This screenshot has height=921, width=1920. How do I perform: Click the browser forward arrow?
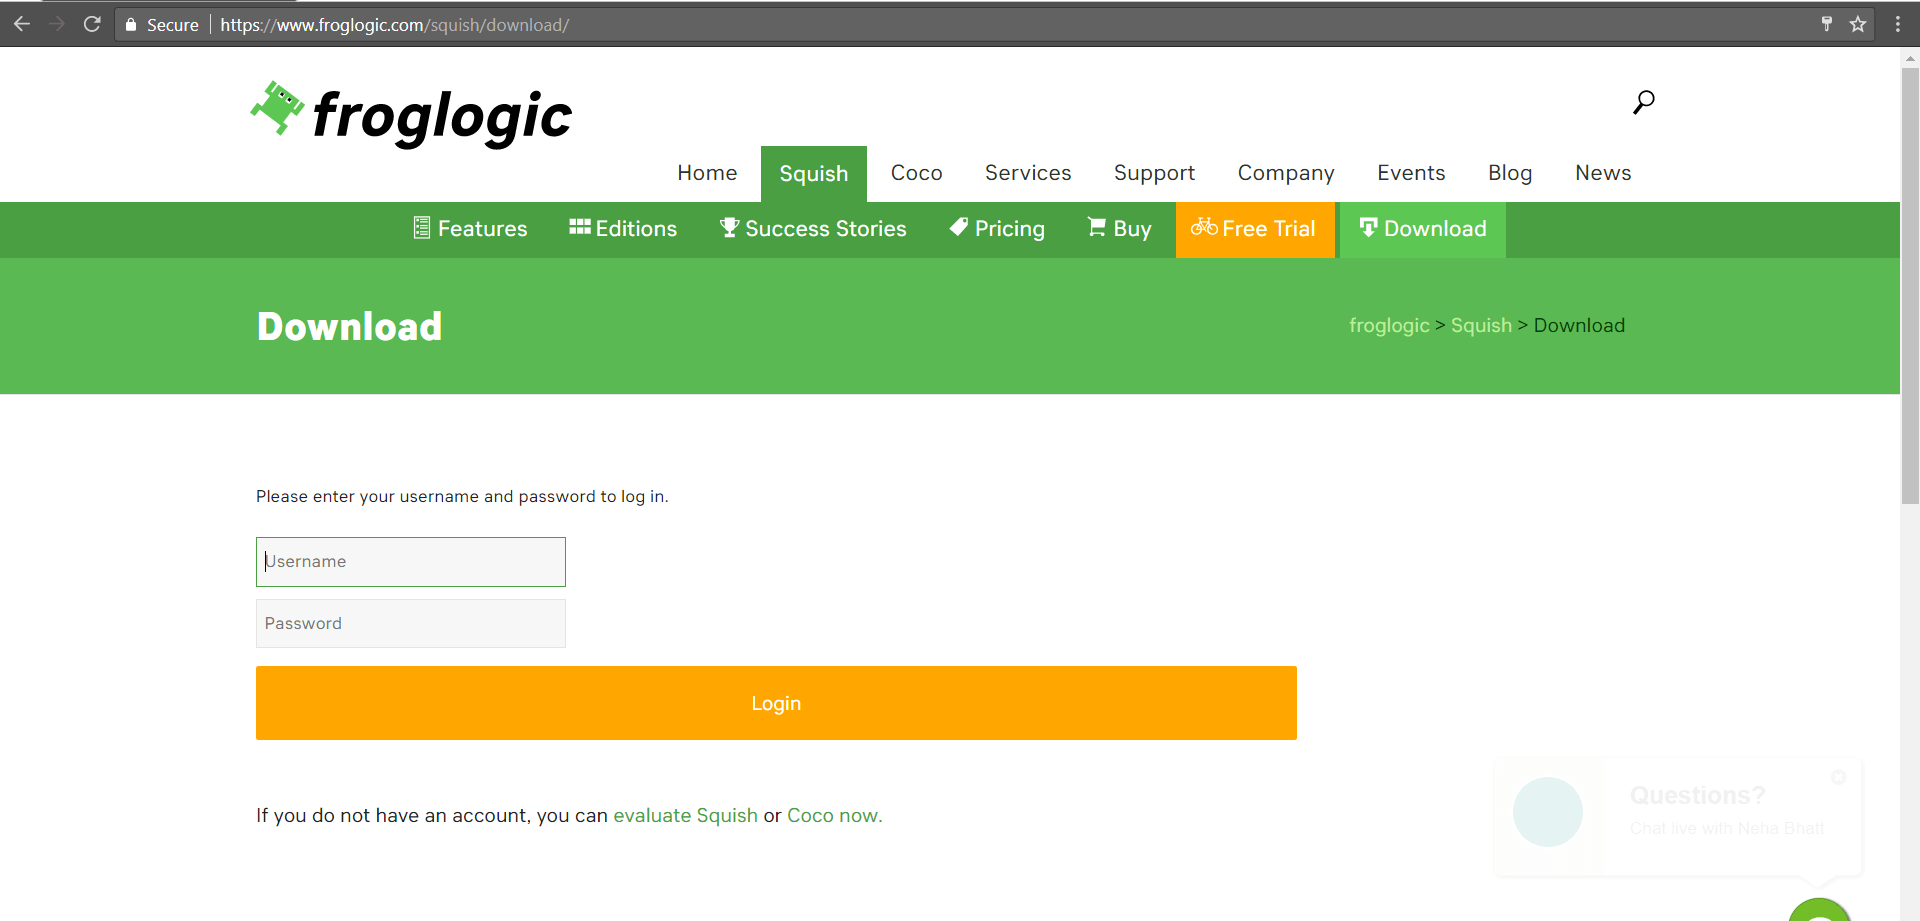57,24
